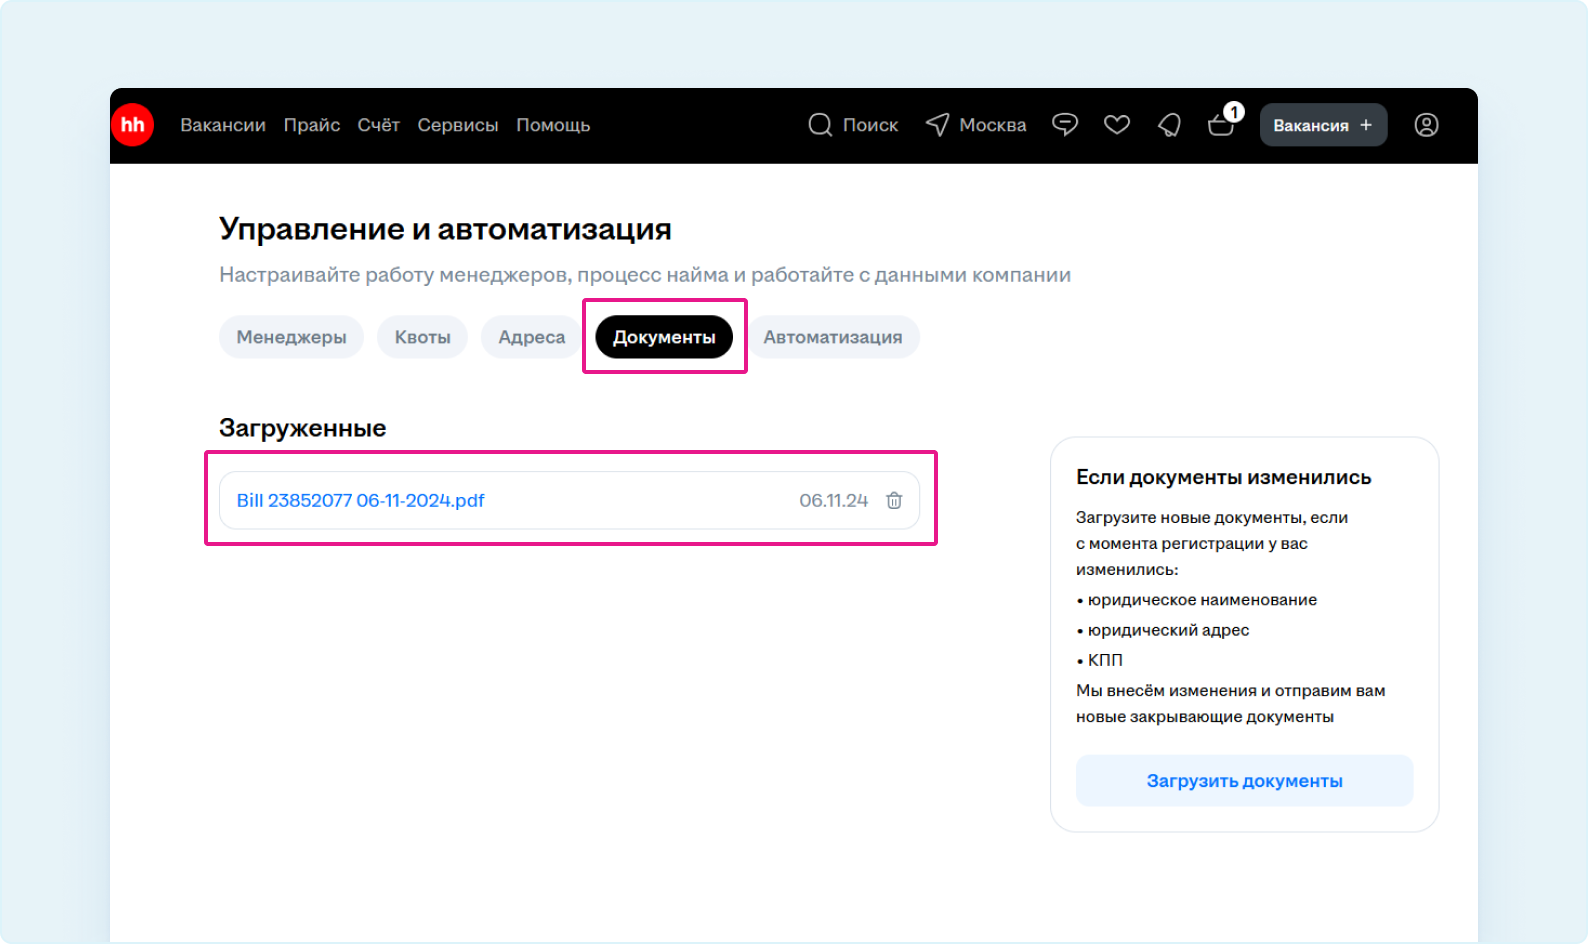
Task: Click the 06.11.24 document date
Action: tap(833, 500)
